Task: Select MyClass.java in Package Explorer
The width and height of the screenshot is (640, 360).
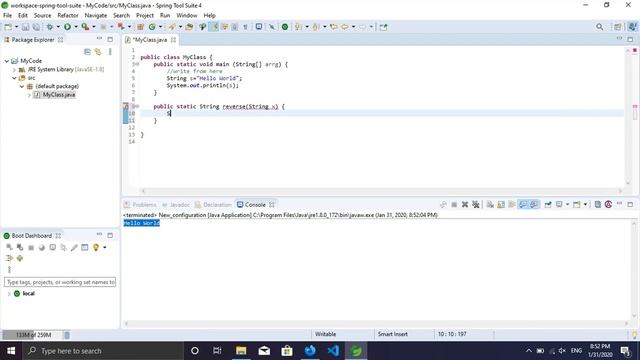Action: [59, 95]
